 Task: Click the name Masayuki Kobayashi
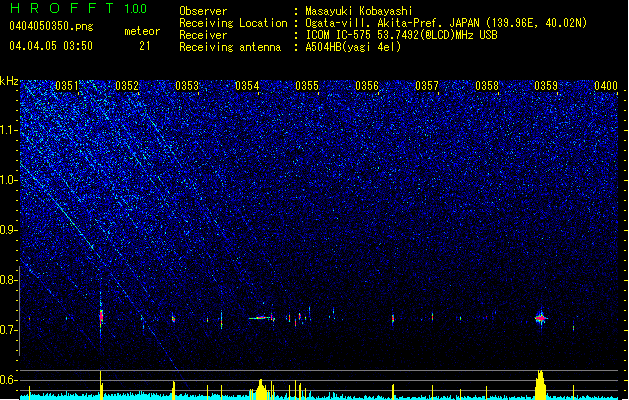[359, 11]
